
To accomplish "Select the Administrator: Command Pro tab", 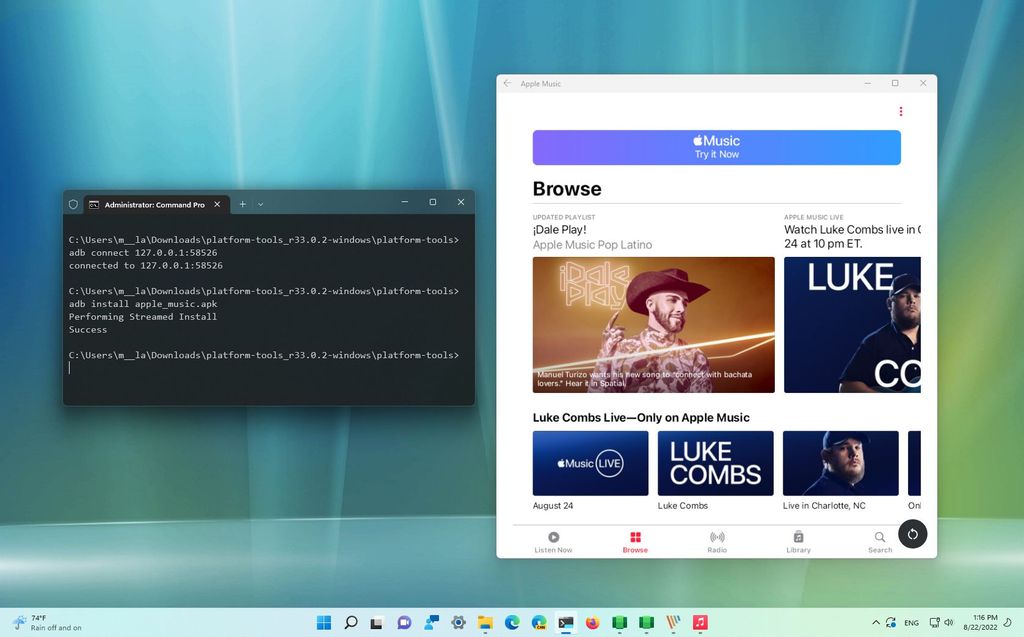I will (x=152, y=203).
